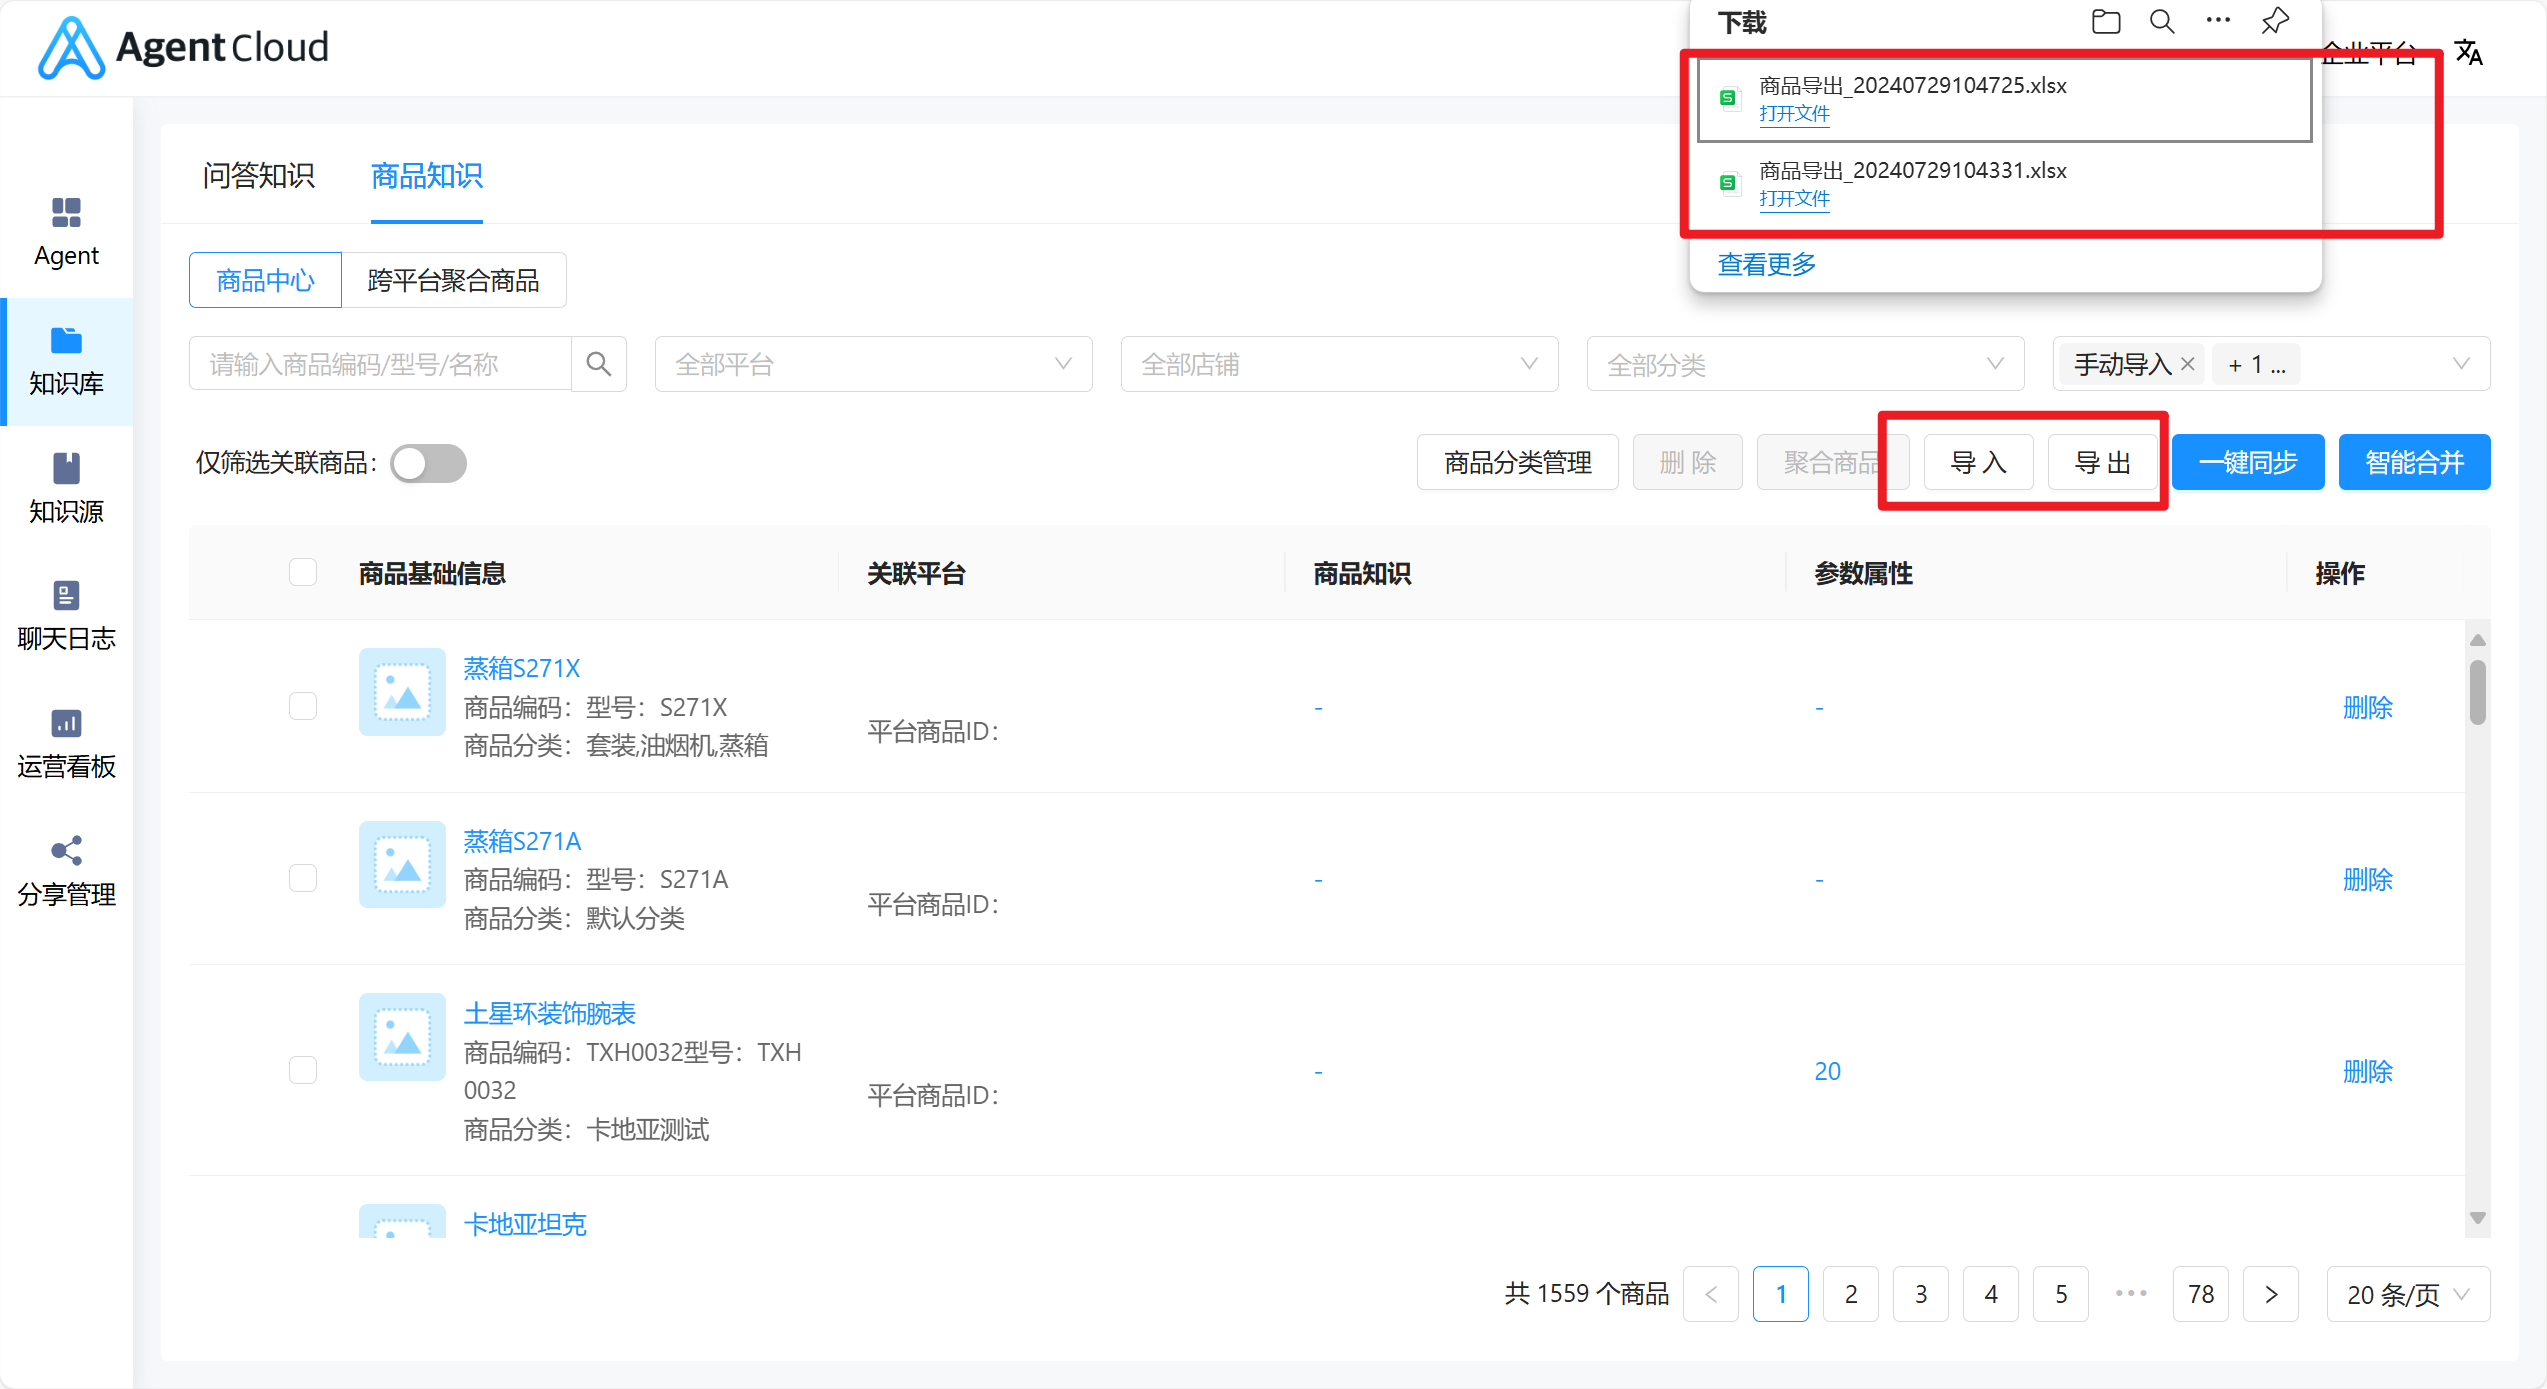Delete the 蒸箱S271X row
The image size is (2547, 1389).
2368,707
